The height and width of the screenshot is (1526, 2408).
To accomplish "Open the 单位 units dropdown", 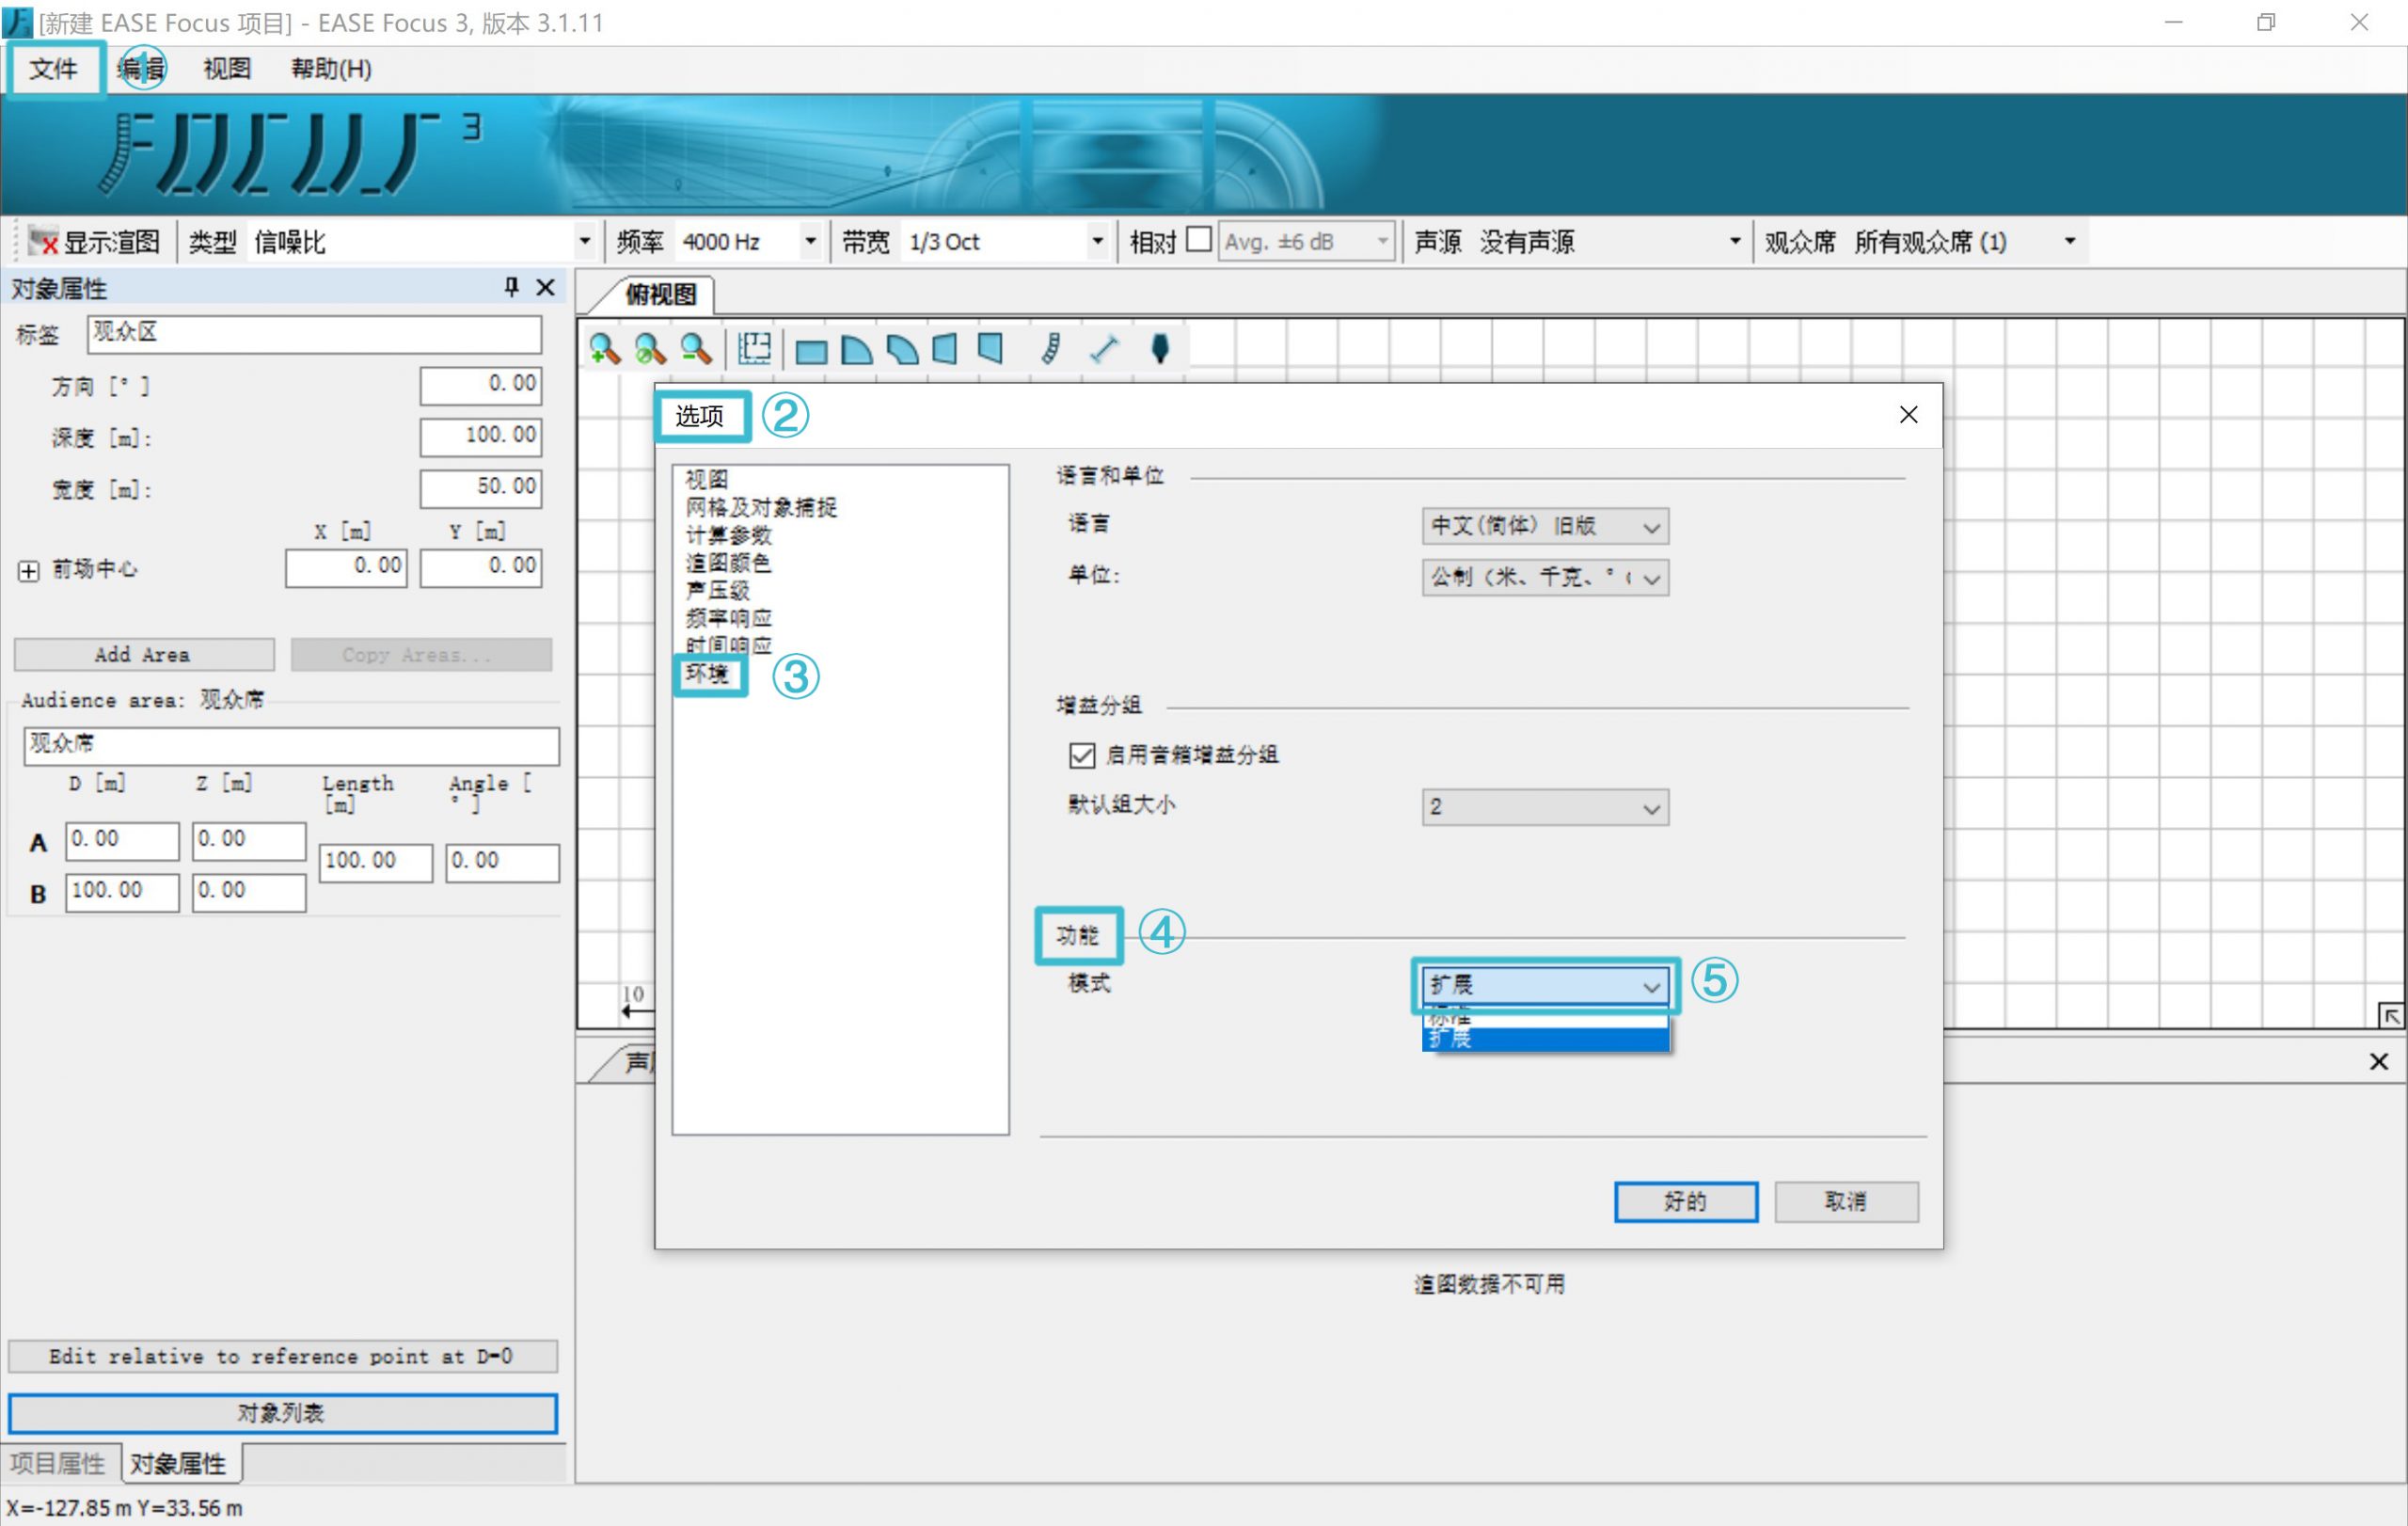I will pyautogui.click(x=1652, y=578).
